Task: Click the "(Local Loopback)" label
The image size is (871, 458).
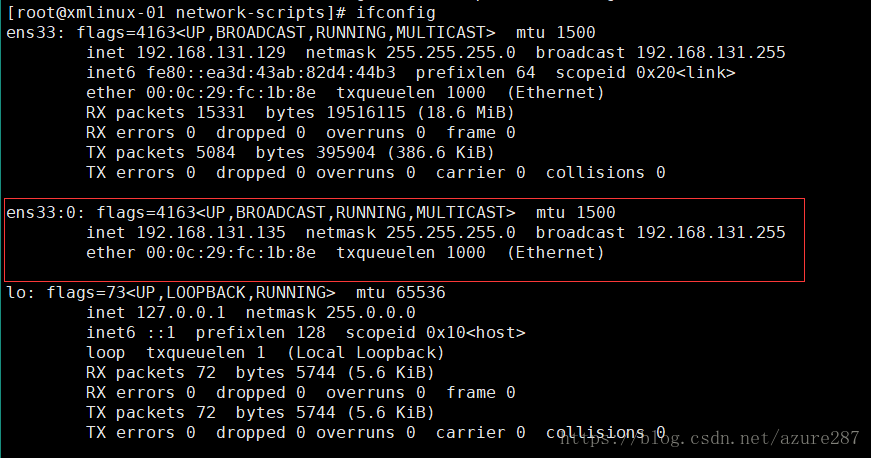Action: (366, 352)
